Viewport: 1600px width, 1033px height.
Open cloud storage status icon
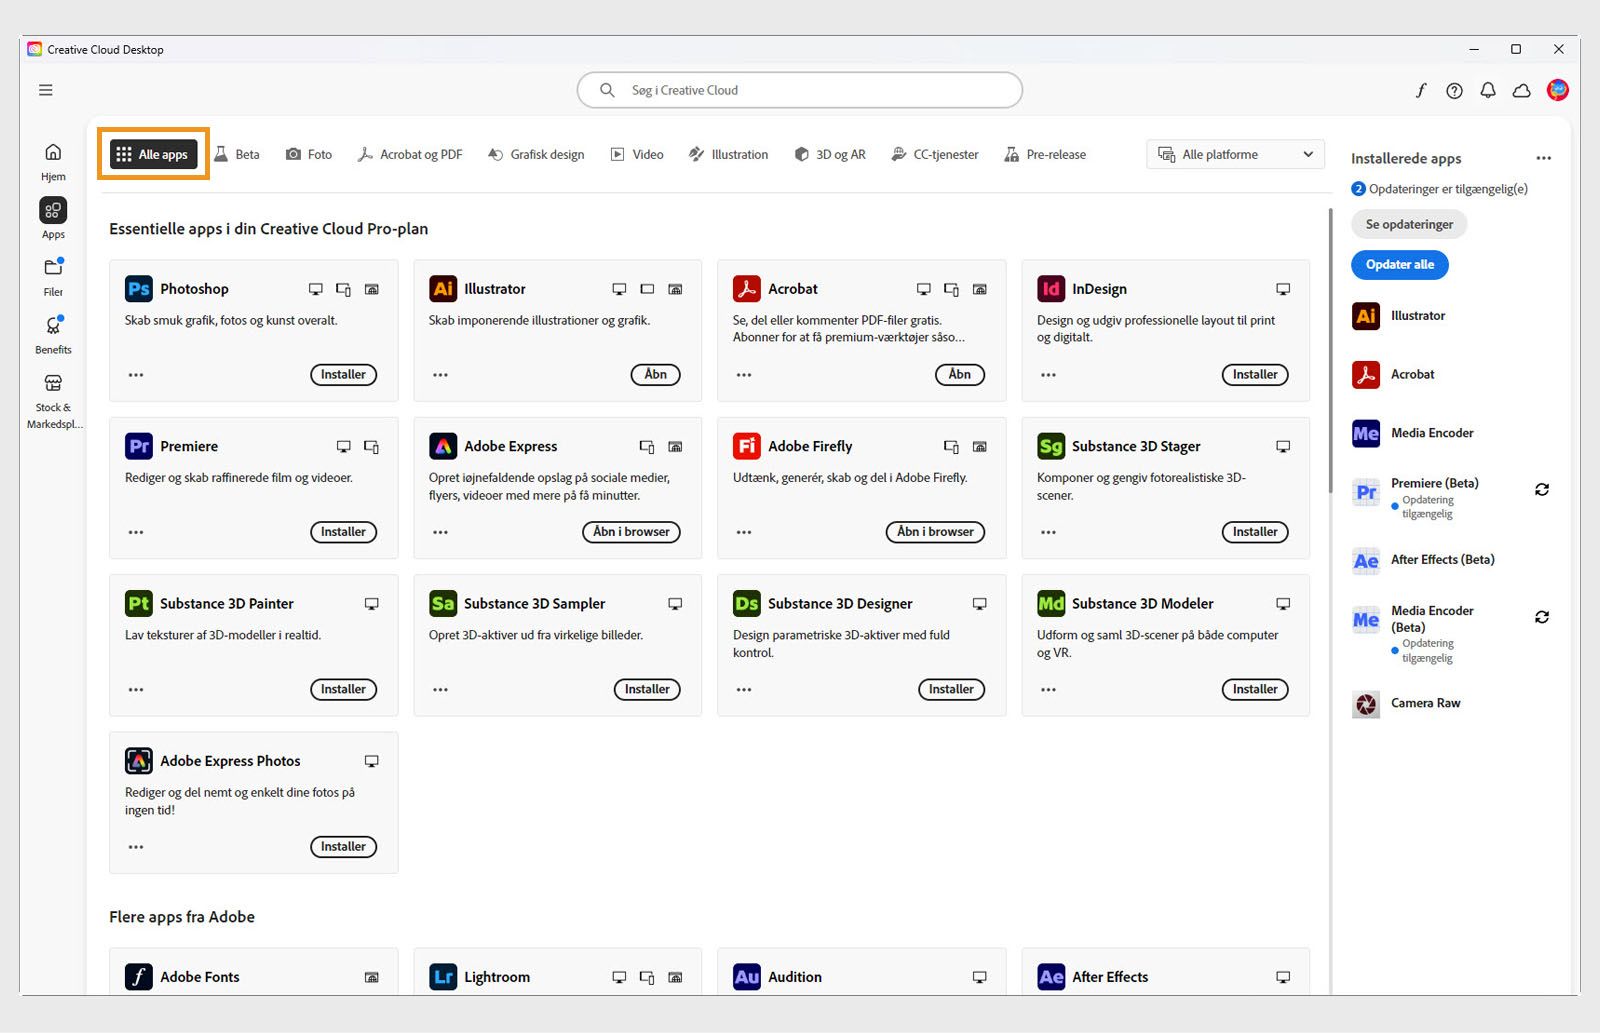point(1521,90)
